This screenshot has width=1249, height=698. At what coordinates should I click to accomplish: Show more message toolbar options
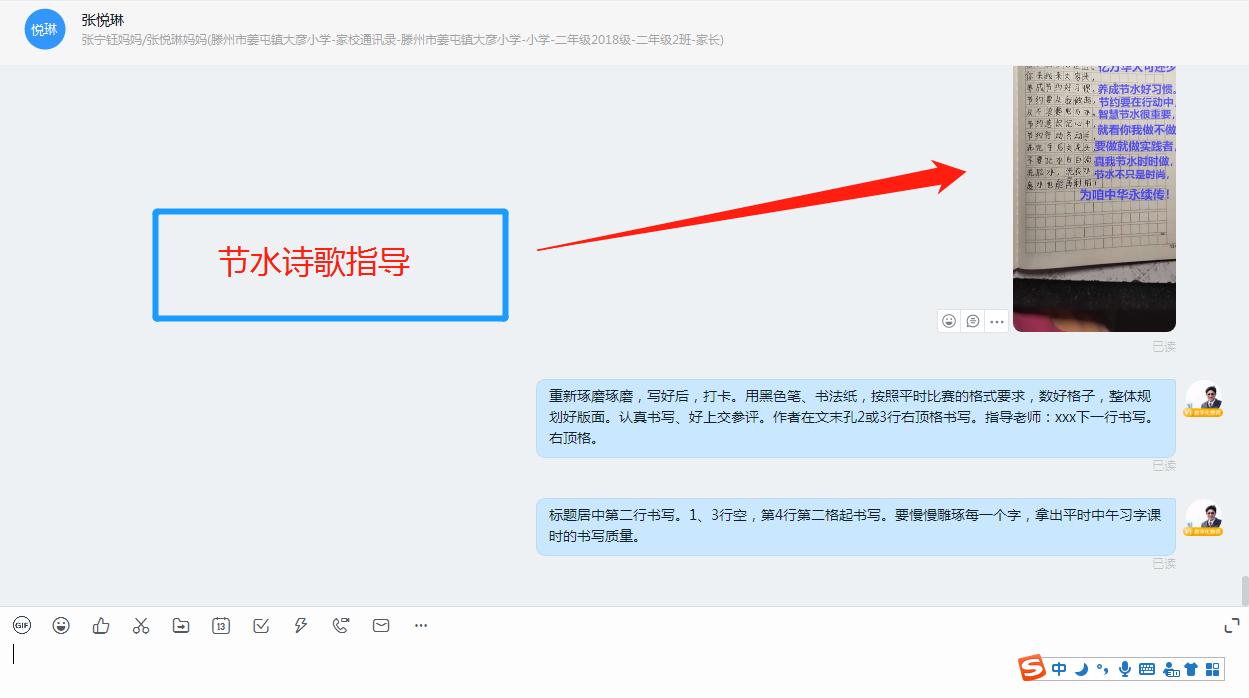421,625
